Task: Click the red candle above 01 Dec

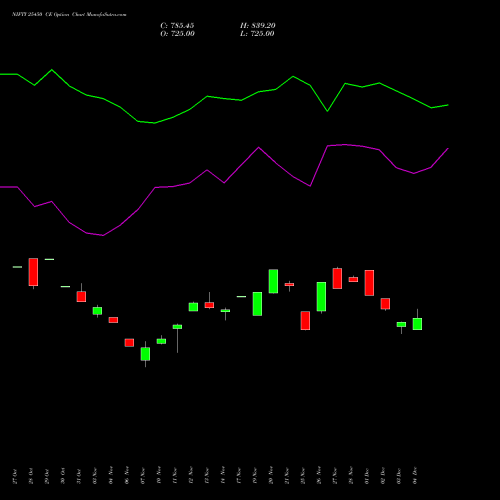Action: [369, 283]
